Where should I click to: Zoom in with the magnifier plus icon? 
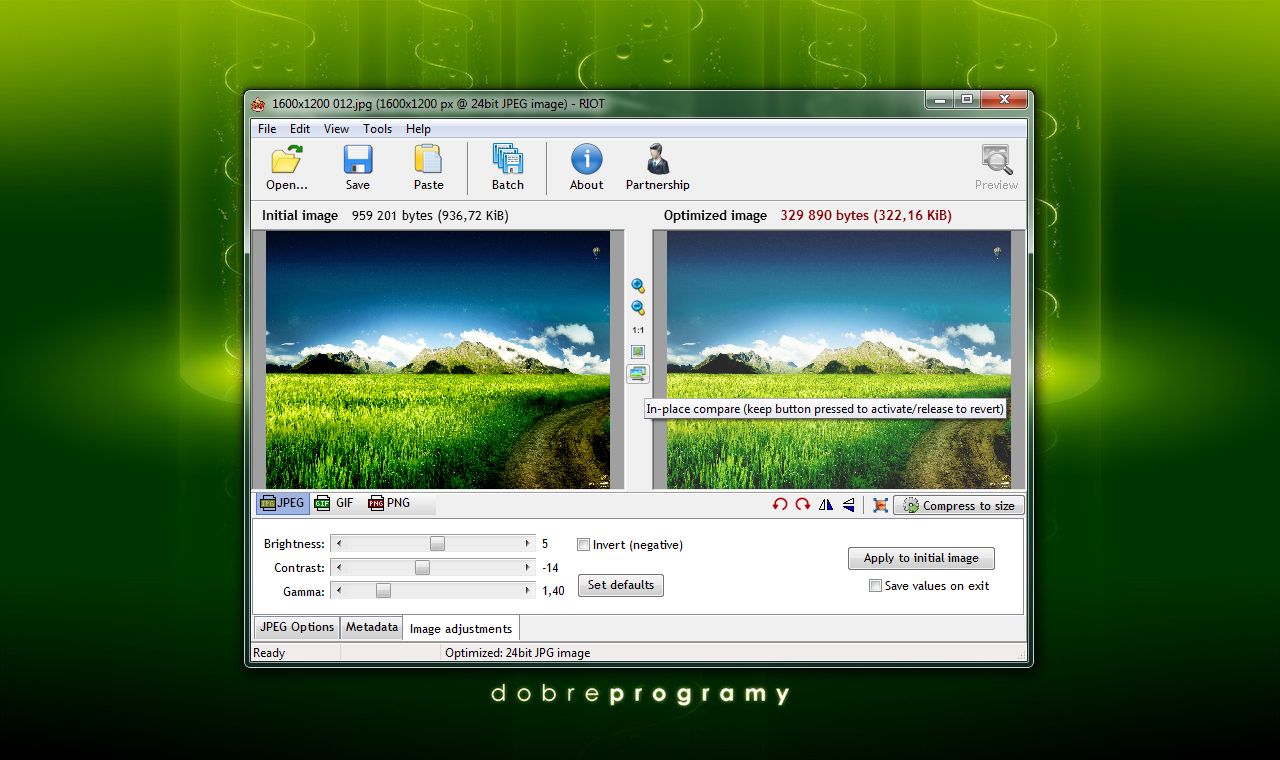click(638, 286)
